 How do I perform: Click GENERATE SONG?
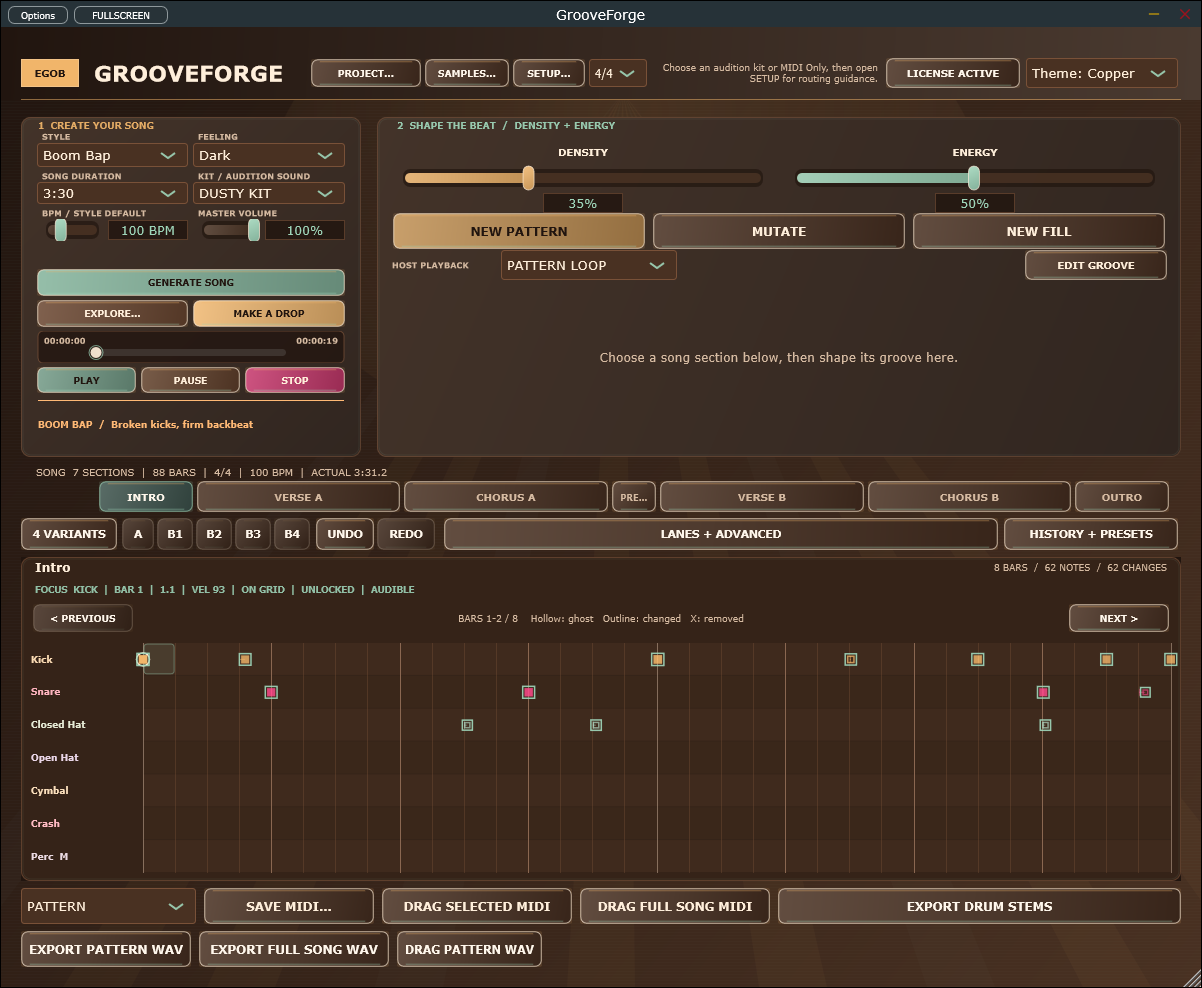(x=191, y=282)
